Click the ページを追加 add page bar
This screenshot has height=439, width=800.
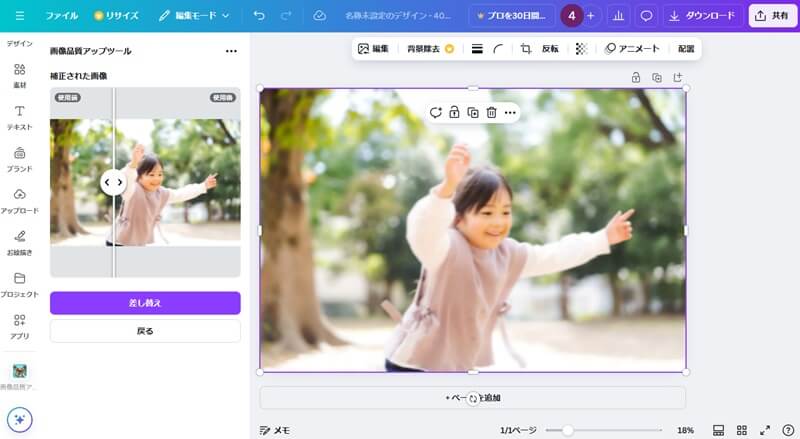pos(472,398)
